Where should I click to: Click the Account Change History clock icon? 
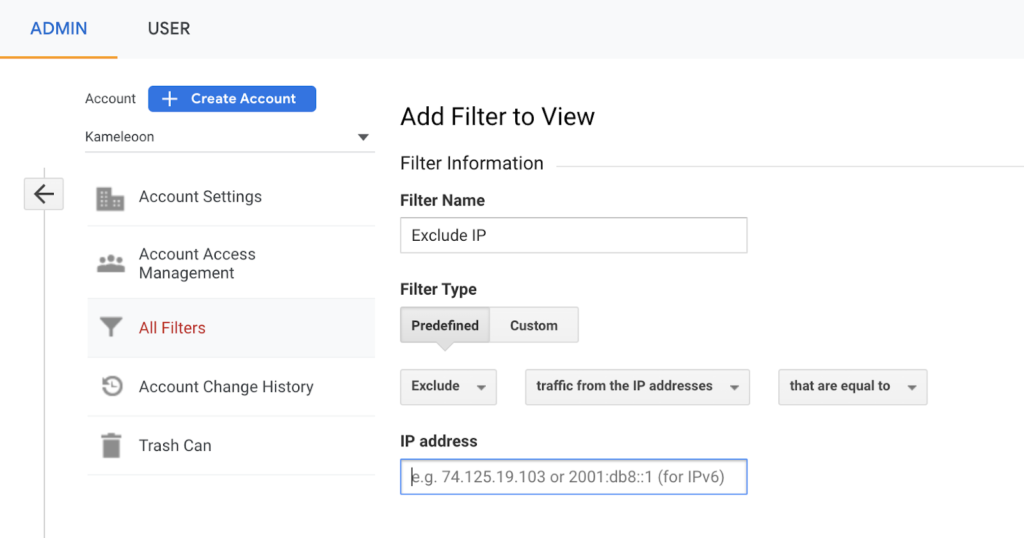coord(112,386)
